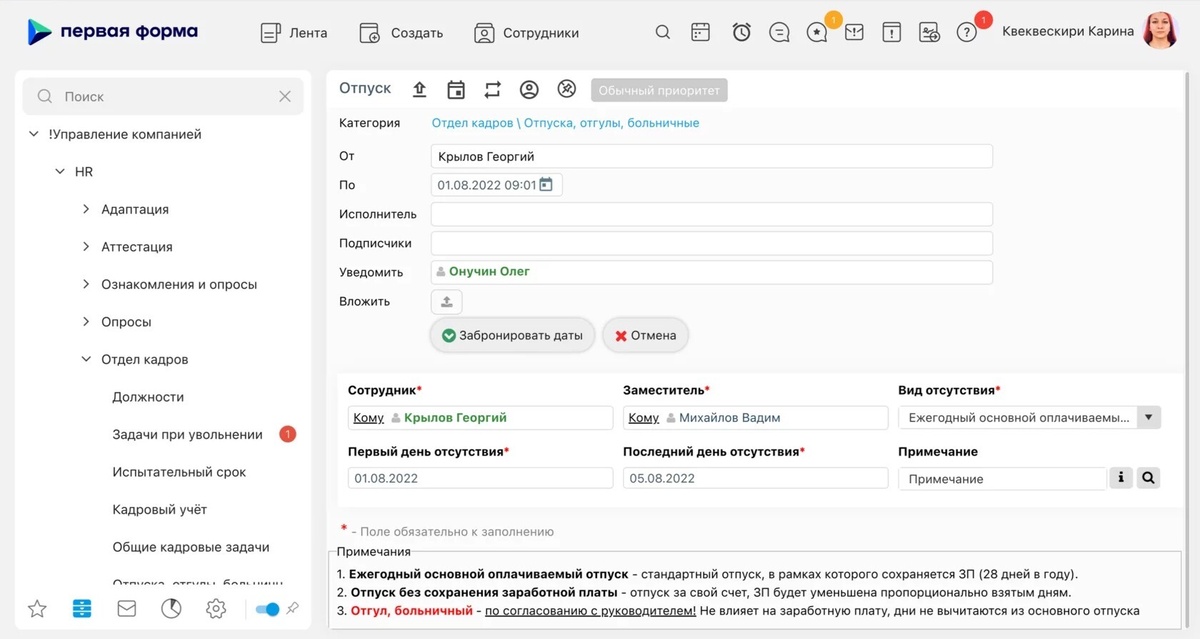1200x639 pixels.
Task: Pin the sidebar with the pin icon
Action: pos(293,608)
